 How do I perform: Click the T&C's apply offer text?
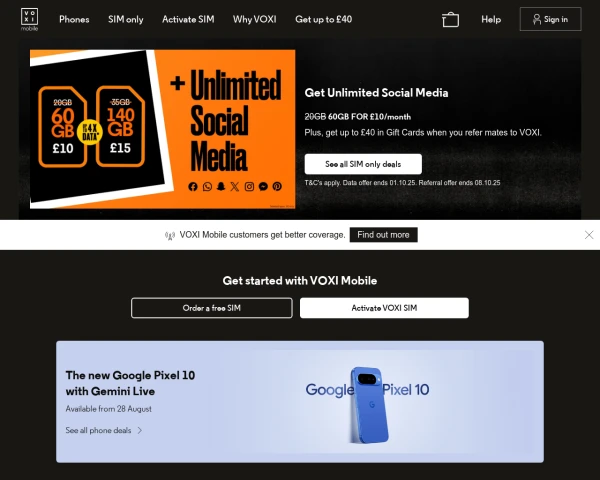pos(402,183)
